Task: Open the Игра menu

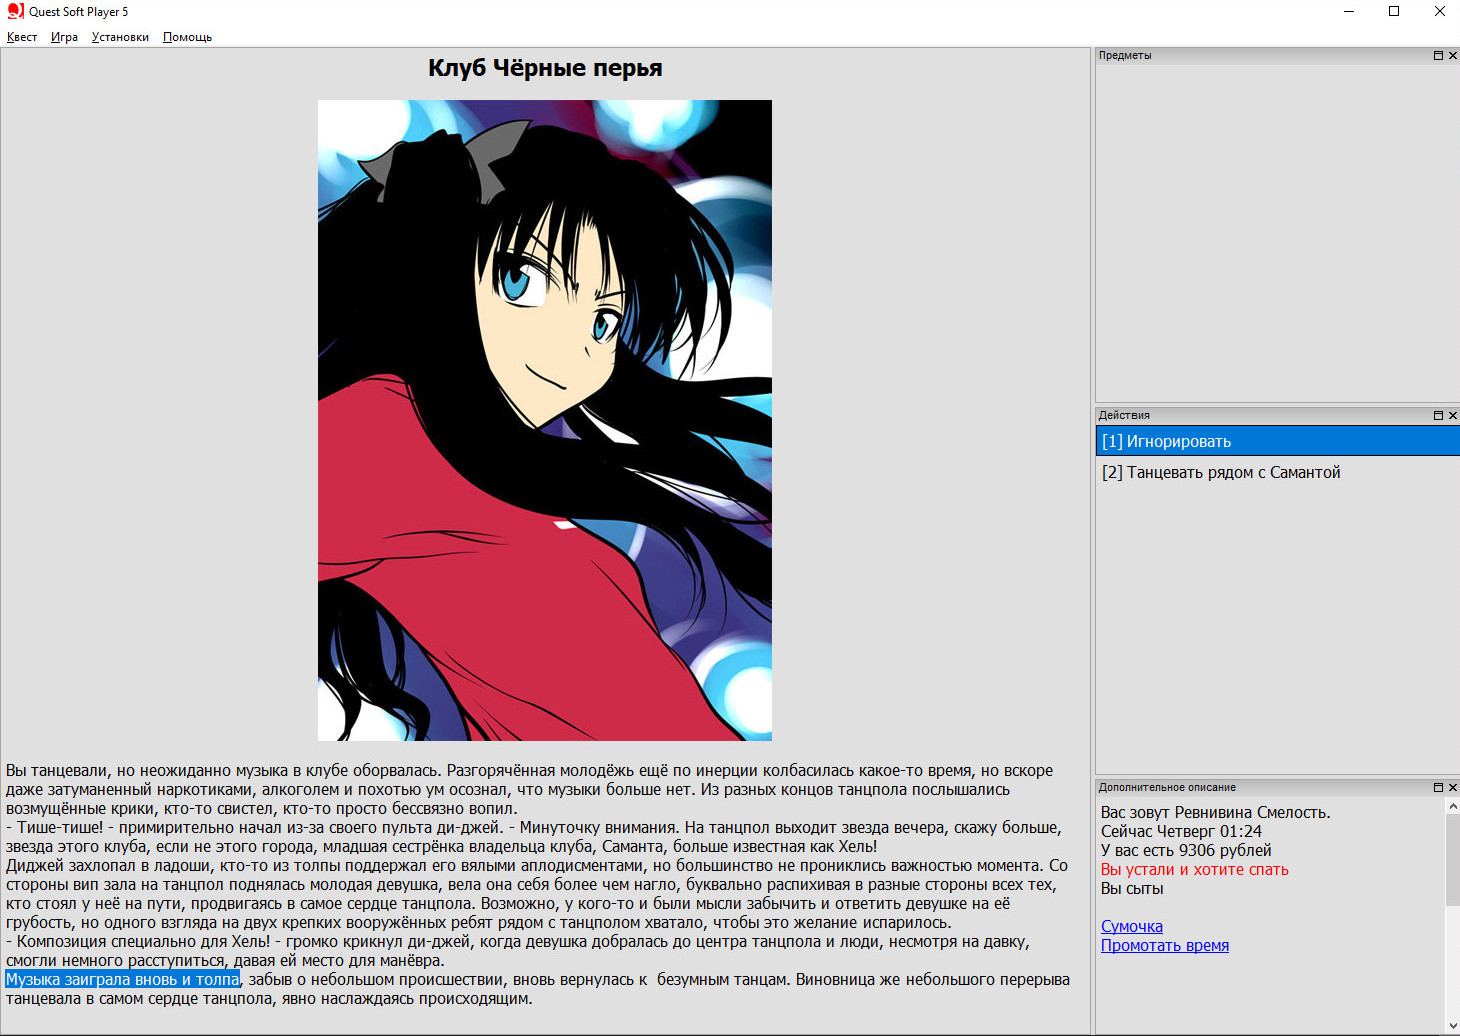Action: pyautogui.click(x=64, y=37)
